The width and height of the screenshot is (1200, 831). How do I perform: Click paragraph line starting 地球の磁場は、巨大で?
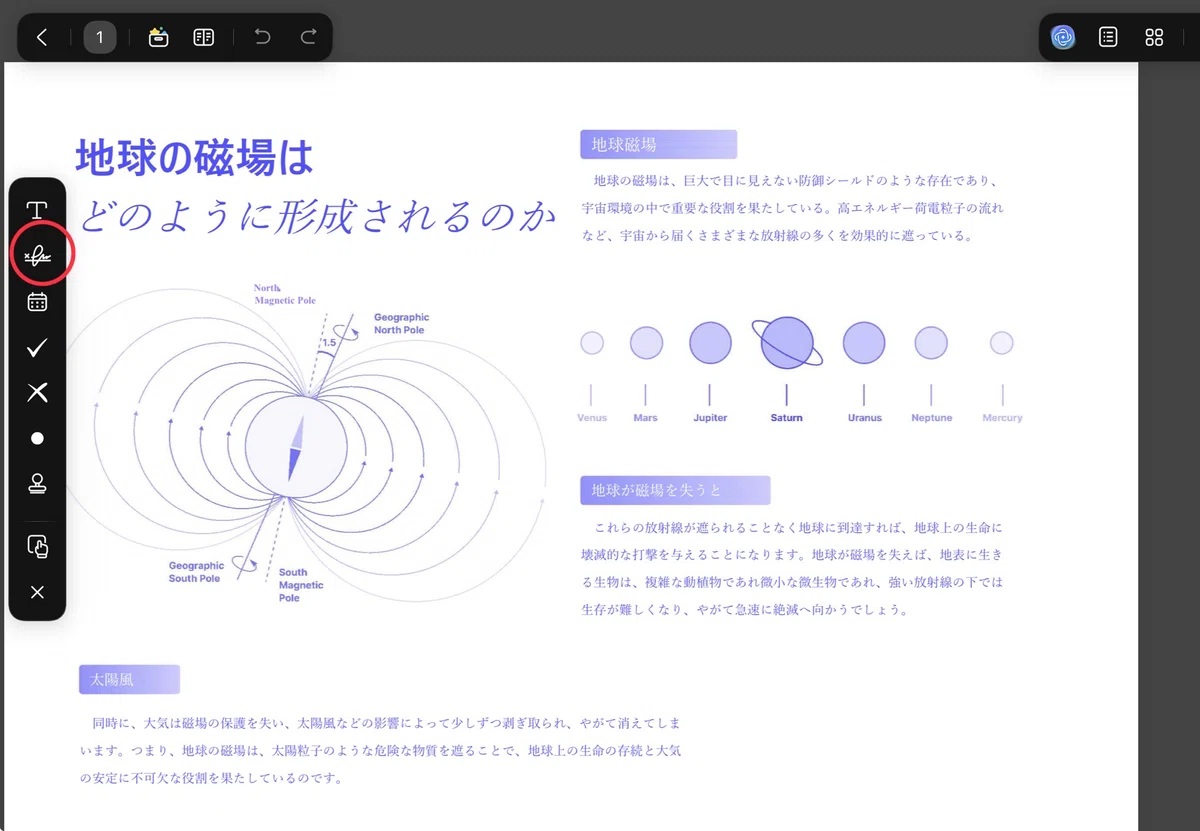pos(796,181)
